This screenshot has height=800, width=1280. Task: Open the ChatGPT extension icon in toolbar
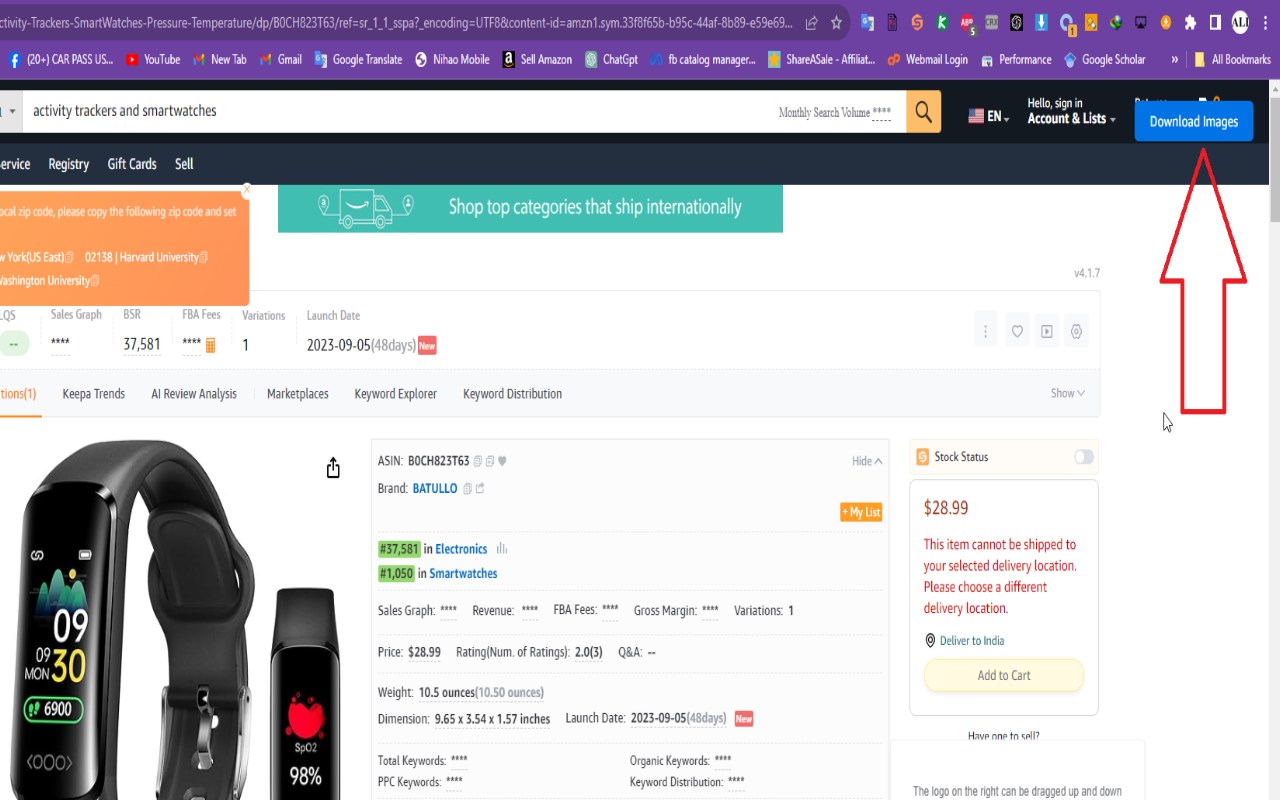click(x=1017, y=22)
